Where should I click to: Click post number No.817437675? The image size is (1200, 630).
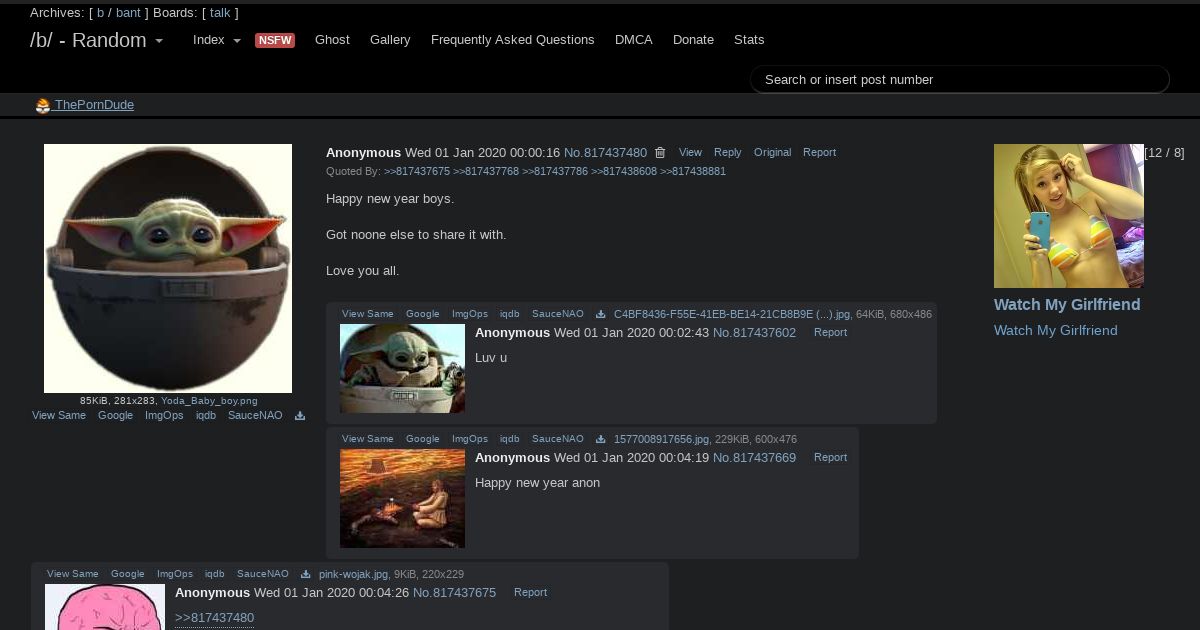454,593
